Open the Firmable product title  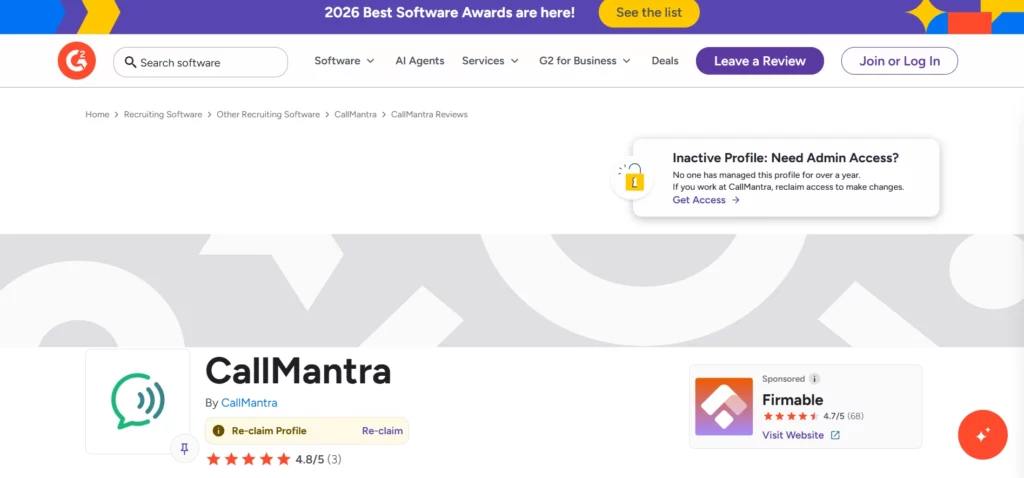(792, 400)
